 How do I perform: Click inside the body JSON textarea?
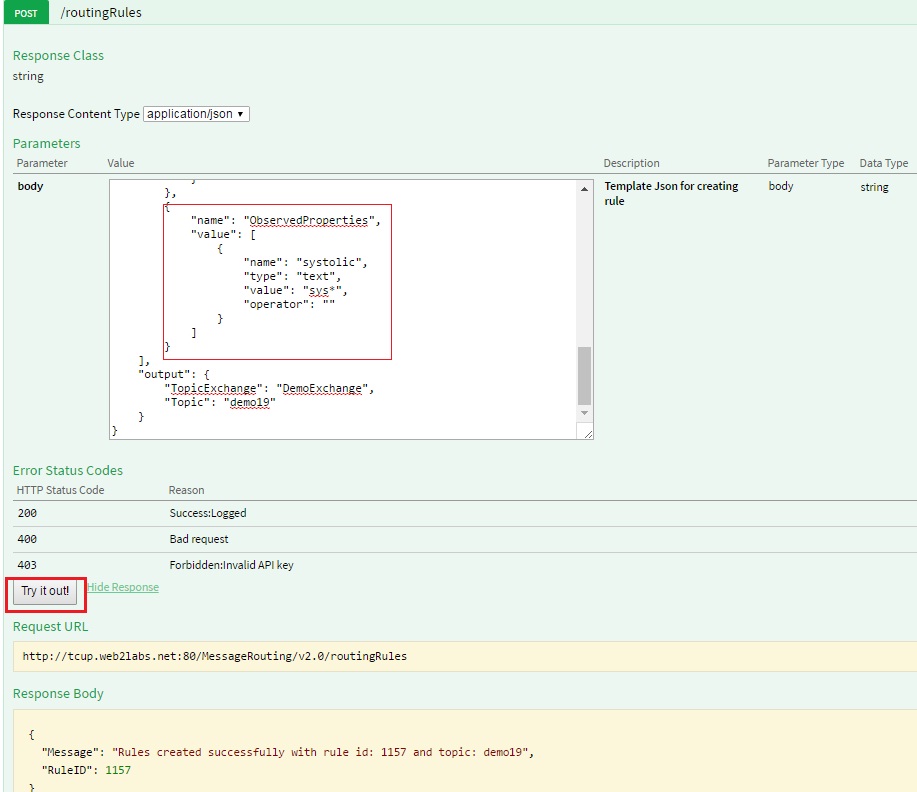[x=343, y=309]
